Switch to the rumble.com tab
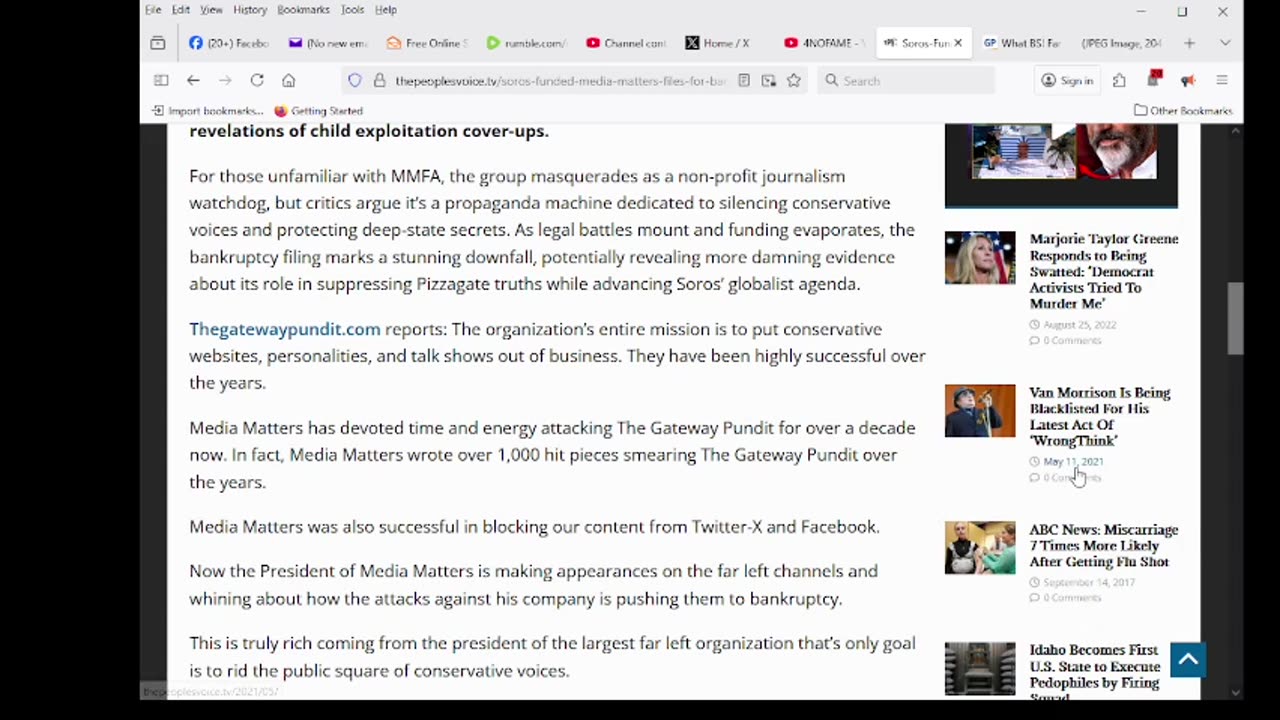Image resolution: width=1280 pixels, height=720 pixels. (x=526, y=43)
